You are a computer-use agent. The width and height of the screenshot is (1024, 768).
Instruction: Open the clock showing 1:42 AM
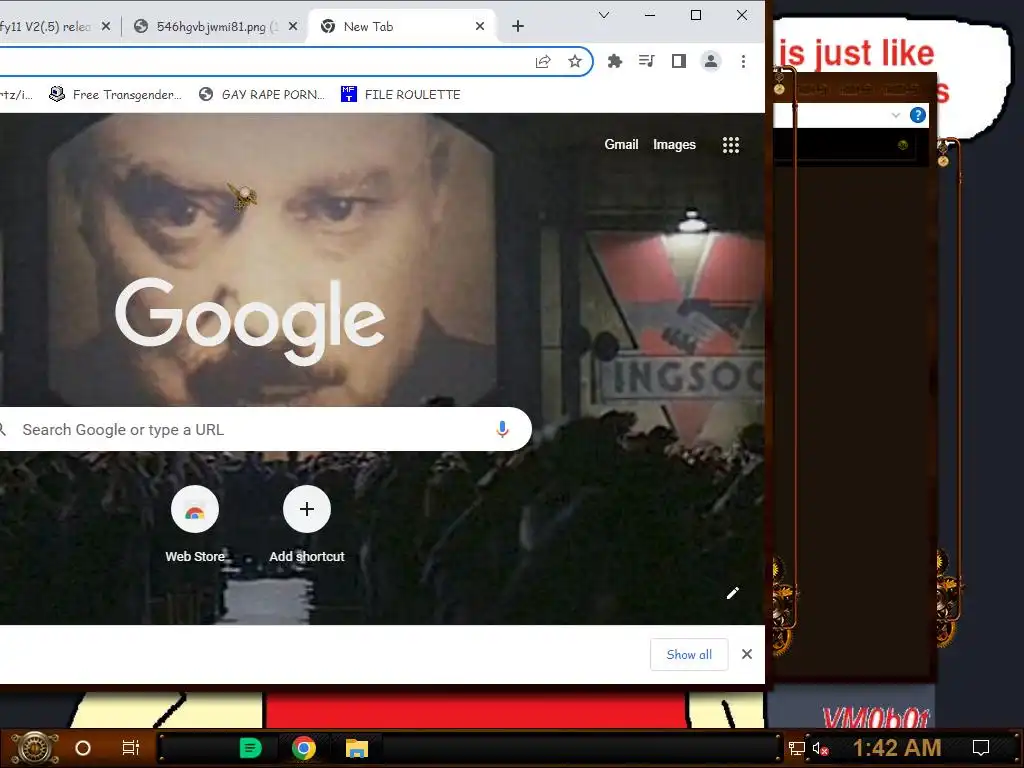[x=897, y=748]
